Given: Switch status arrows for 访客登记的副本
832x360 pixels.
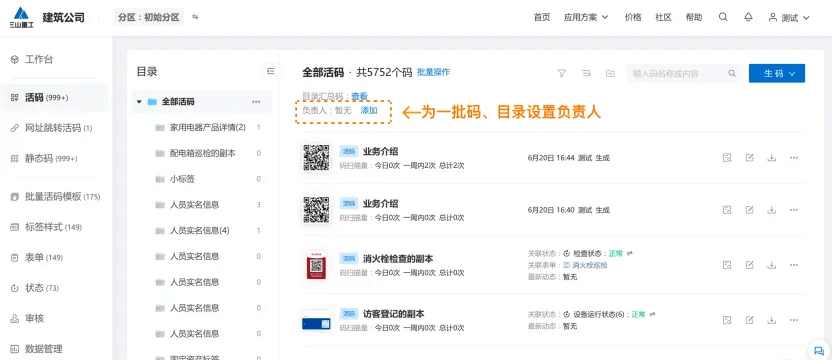Looking at the screenshot, I should (652, 314).
